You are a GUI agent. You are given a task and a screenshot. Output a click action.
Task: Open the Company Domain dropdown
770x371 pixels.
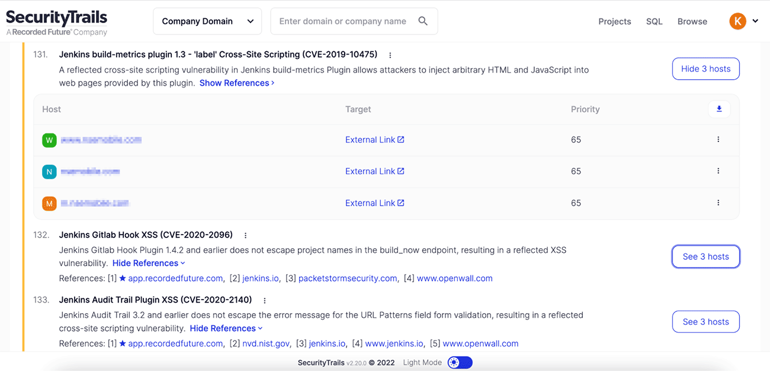point(207,21)
